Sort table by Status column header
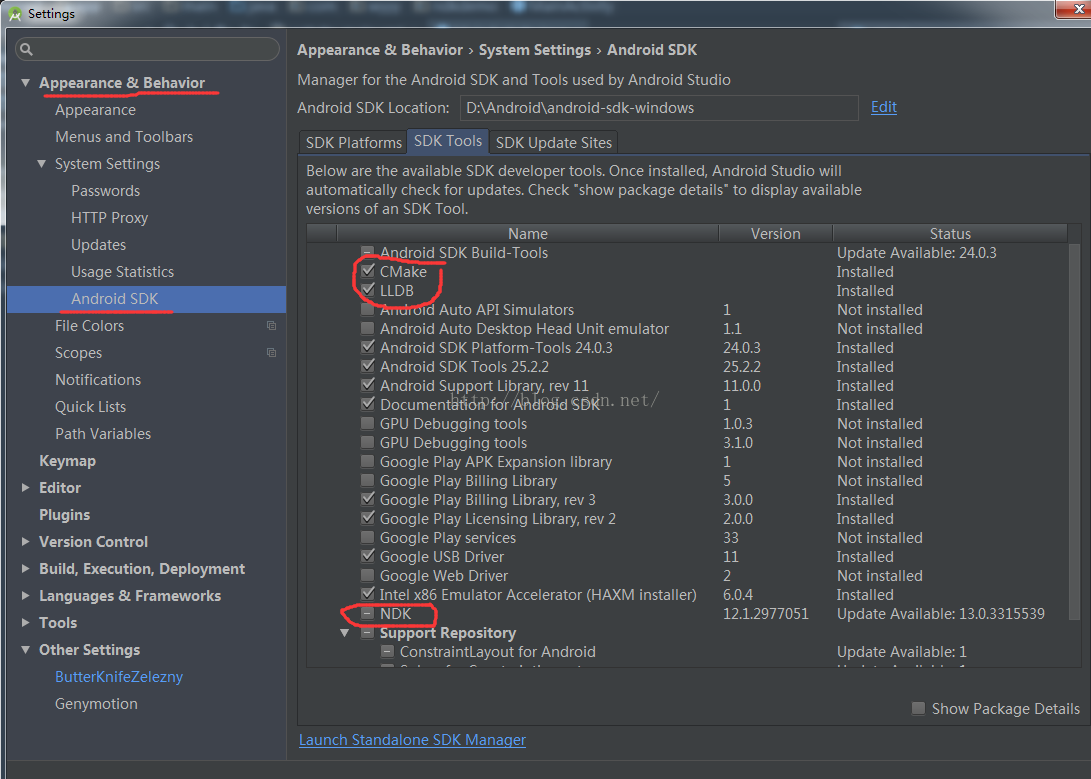 pos(950,234)
